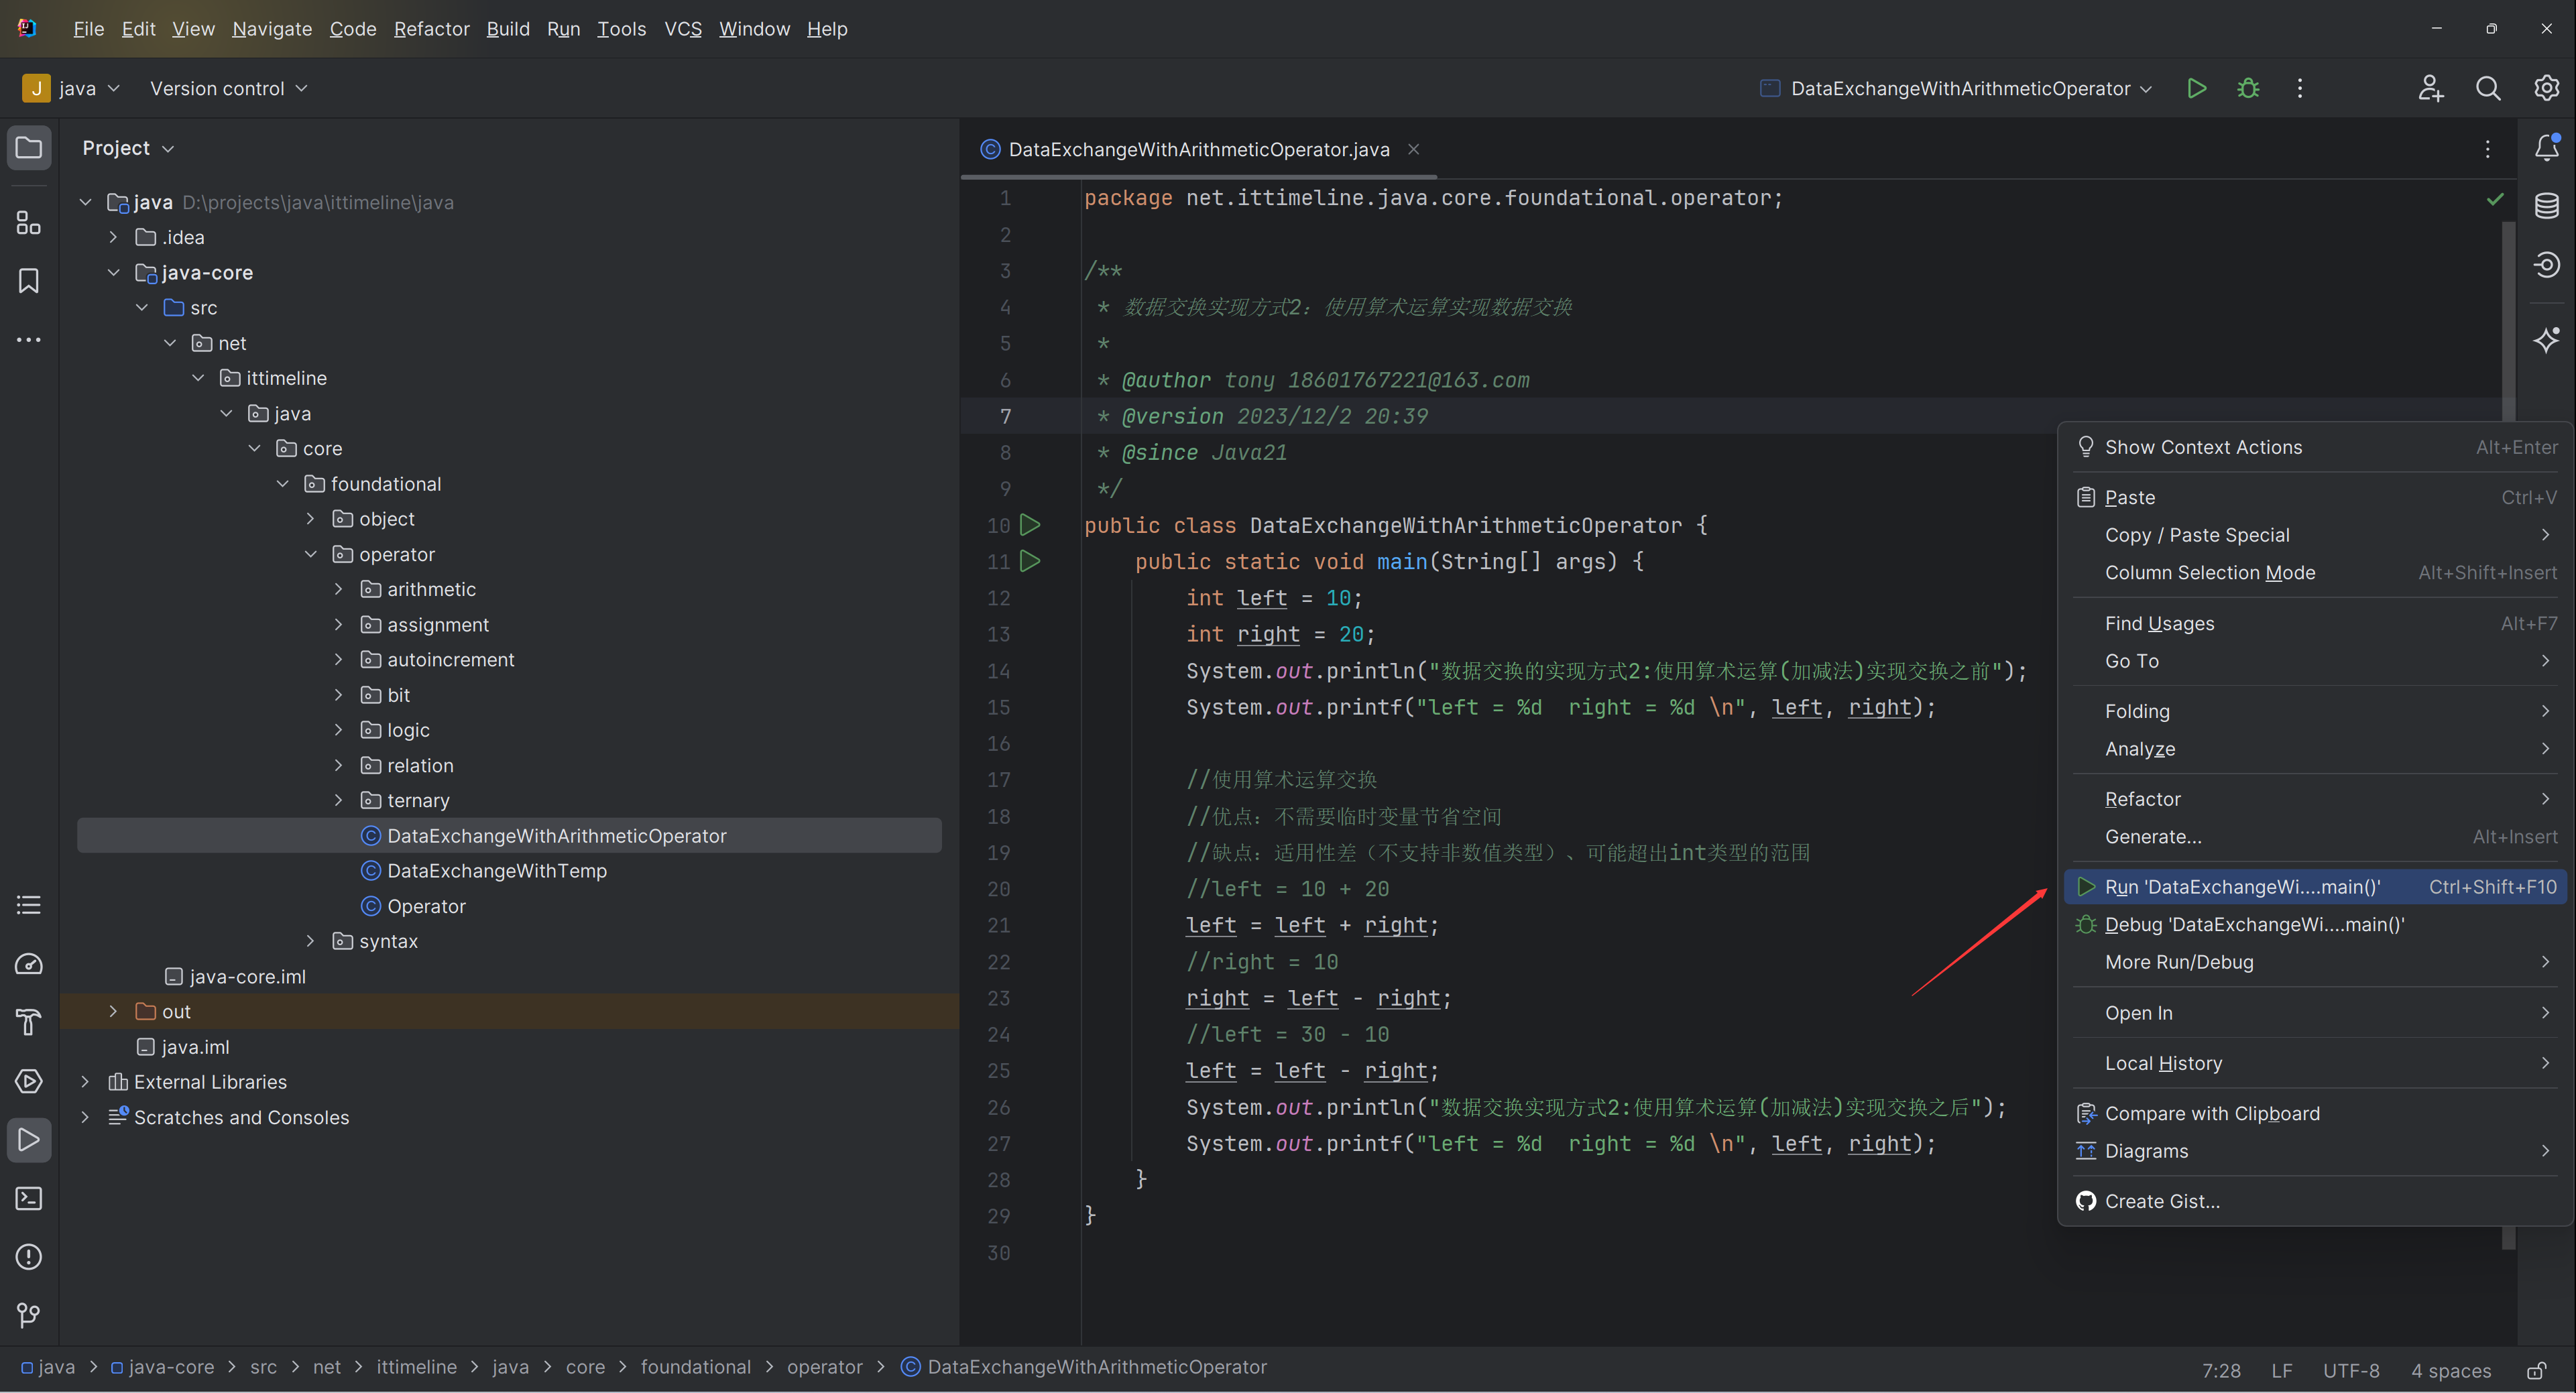Open the VCS menu

tap(683, 29)
